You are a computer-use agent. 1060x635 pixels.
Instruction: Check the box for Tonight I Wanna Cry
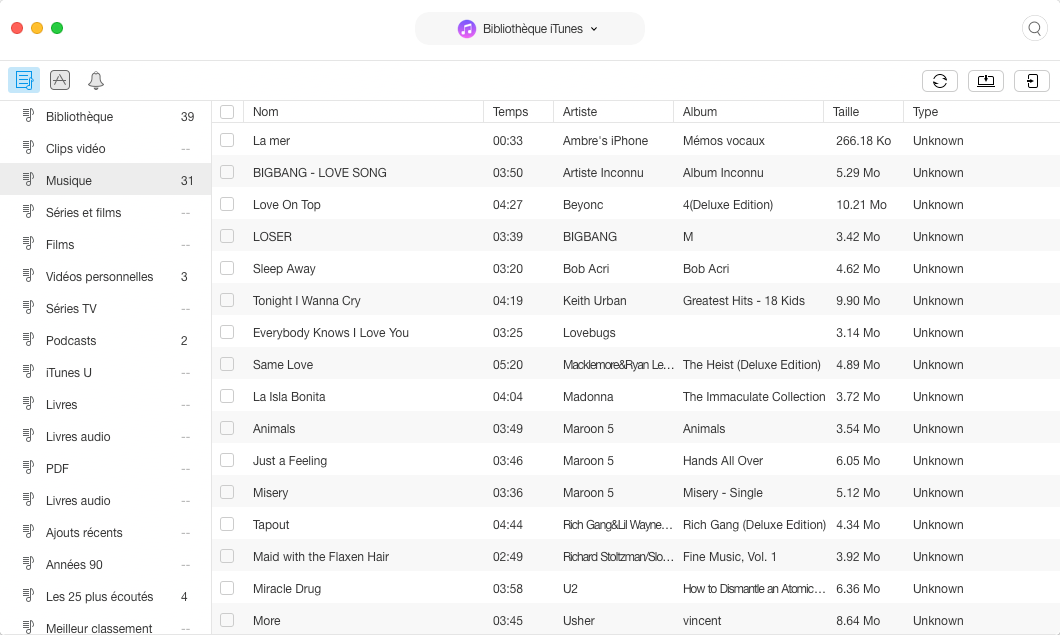227,300
